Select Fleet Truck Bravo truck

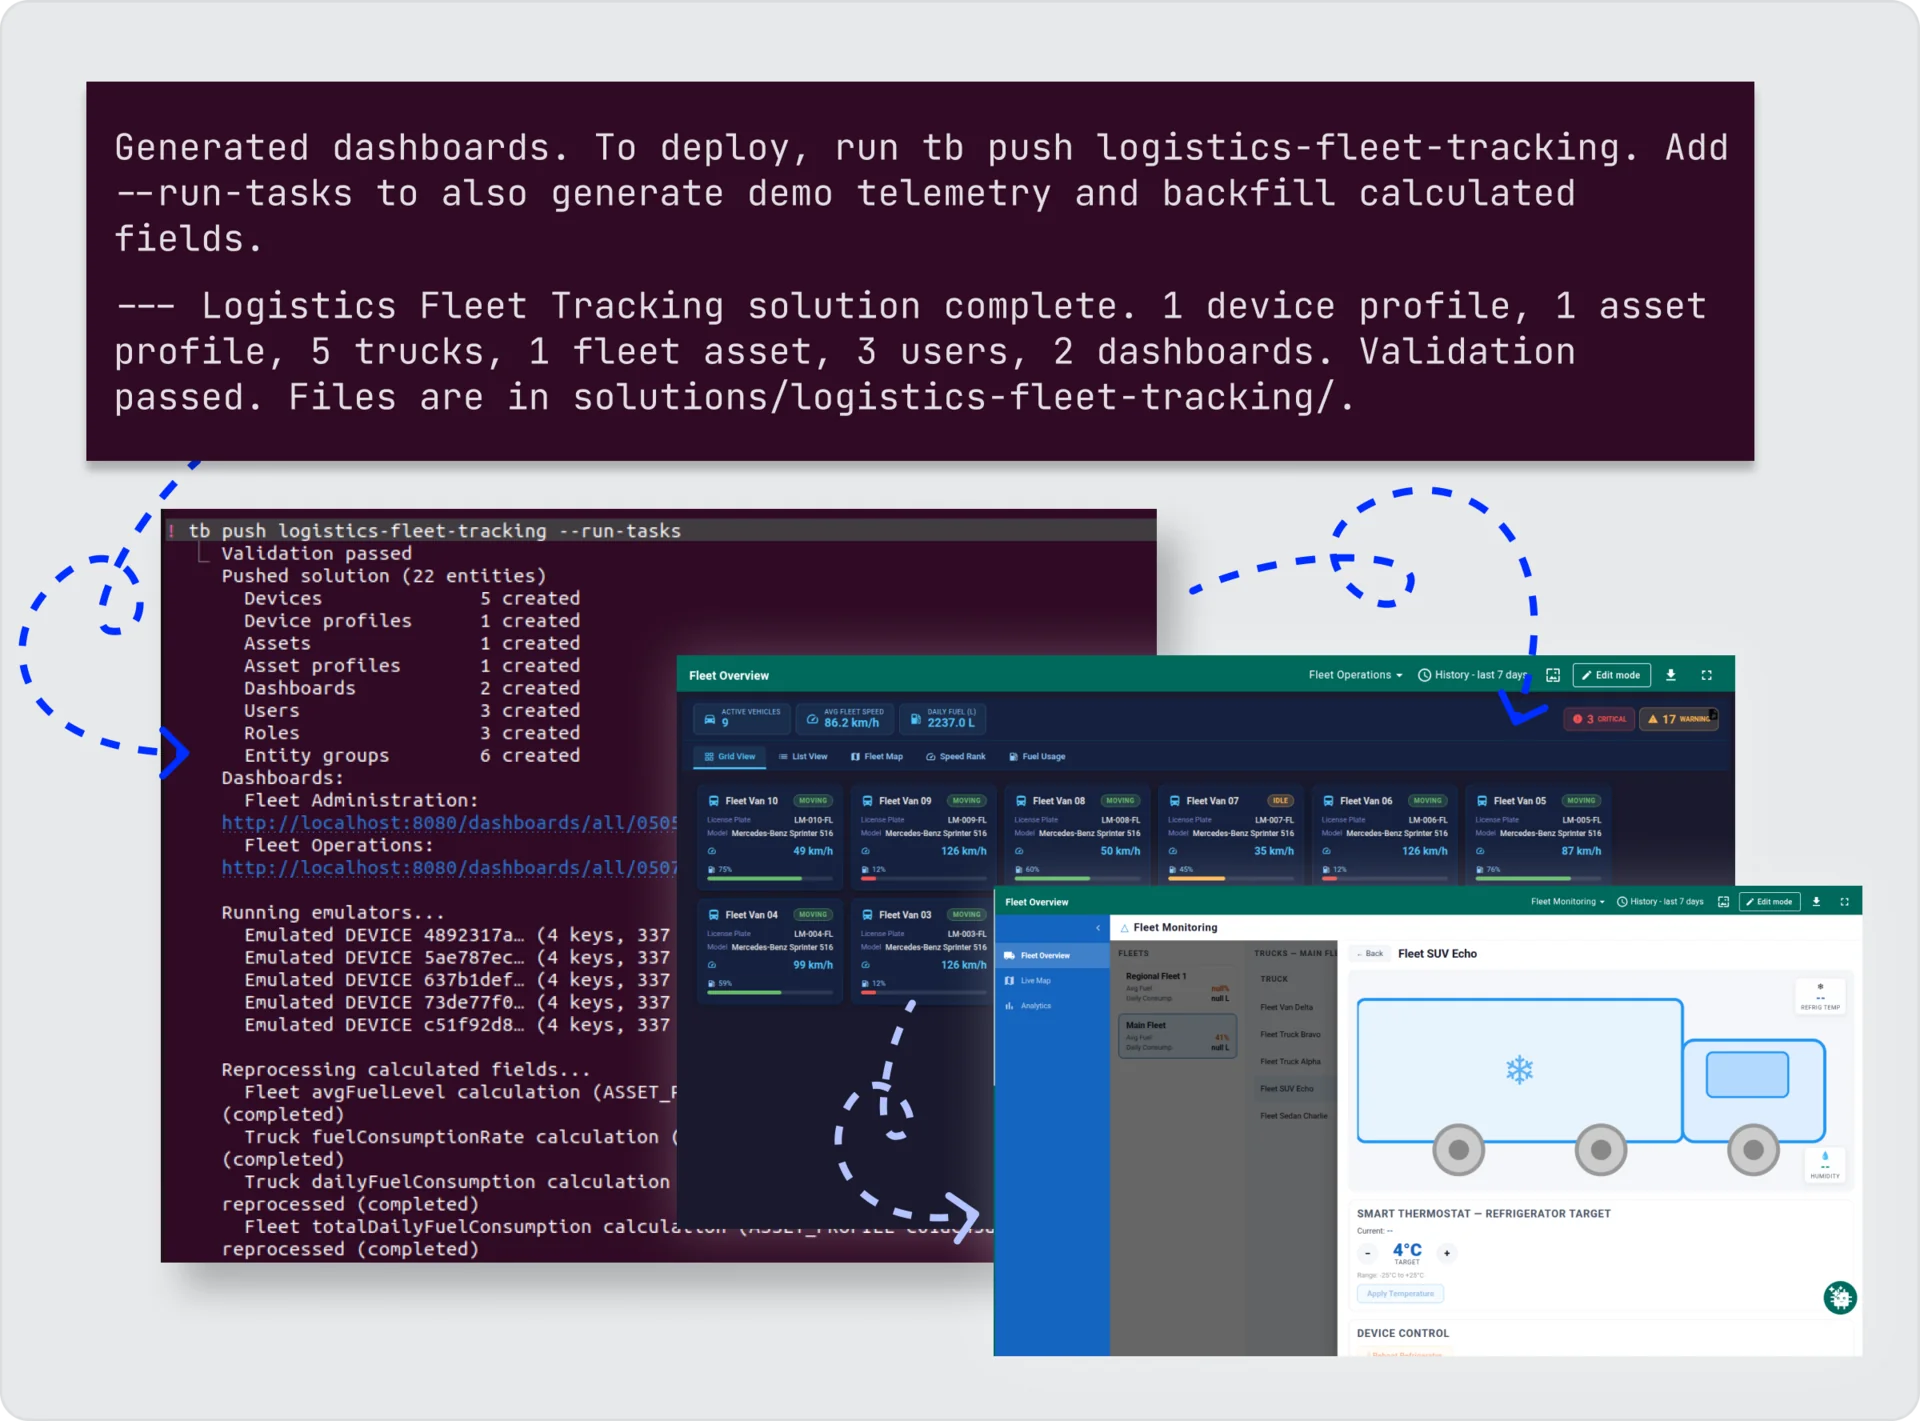(1290, 1035)
